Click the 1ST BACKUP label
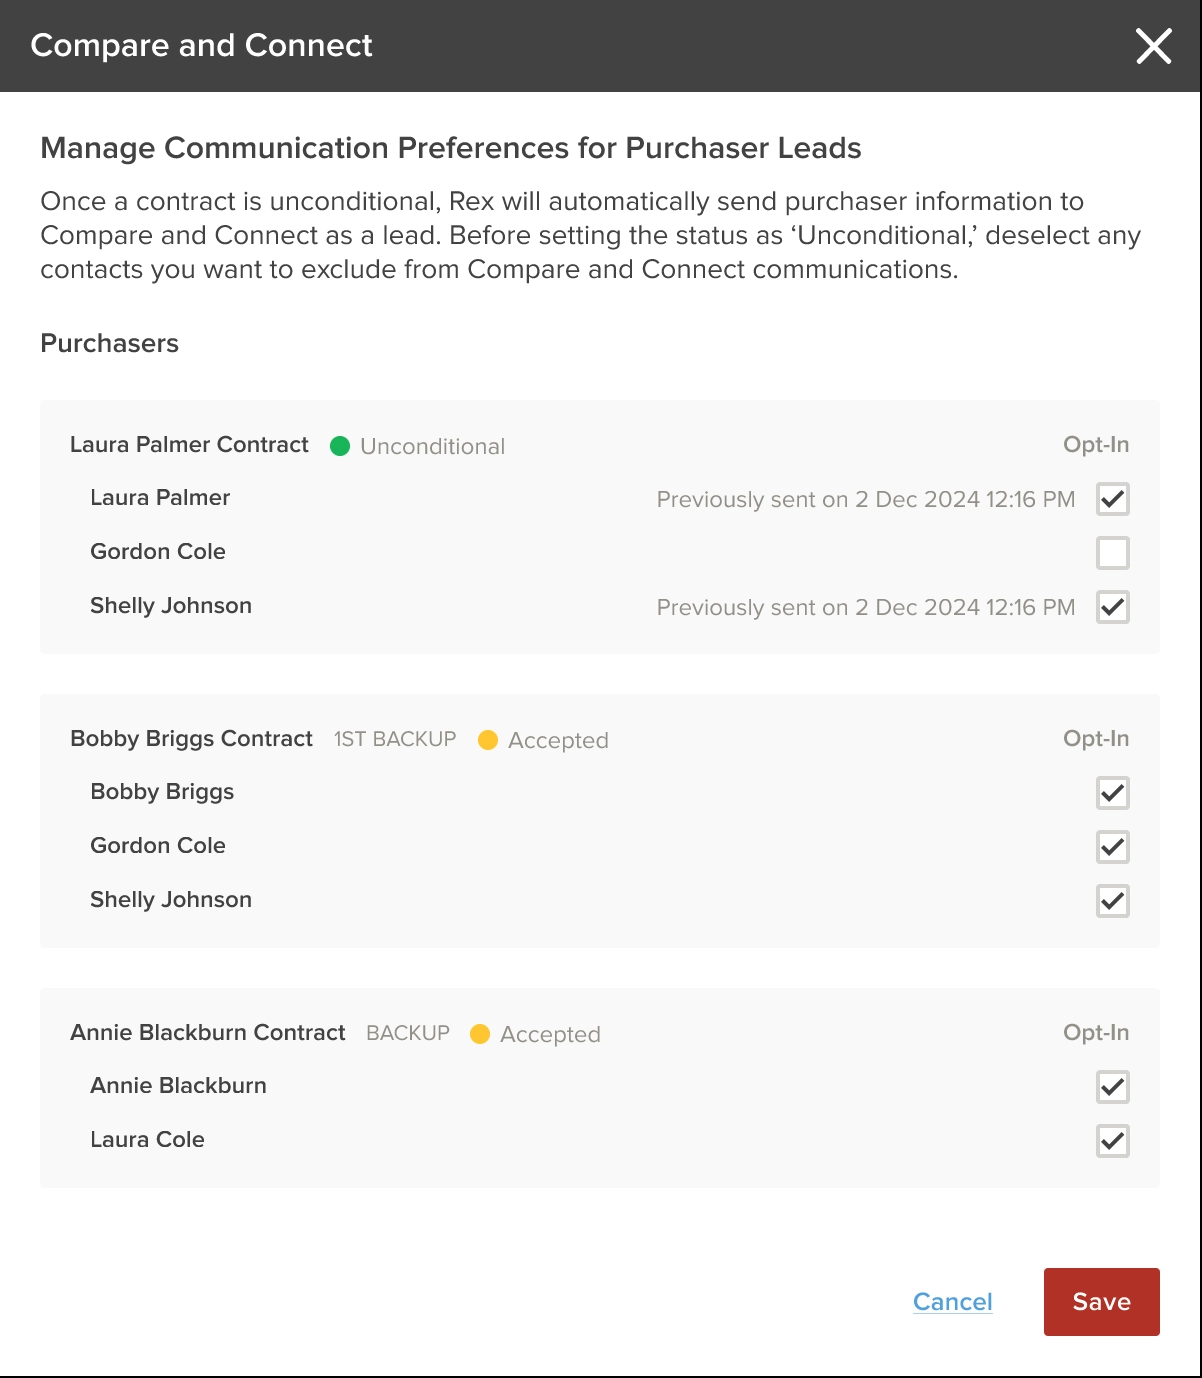This screenshot has width=1202, height=1378. tap(395, 739)
